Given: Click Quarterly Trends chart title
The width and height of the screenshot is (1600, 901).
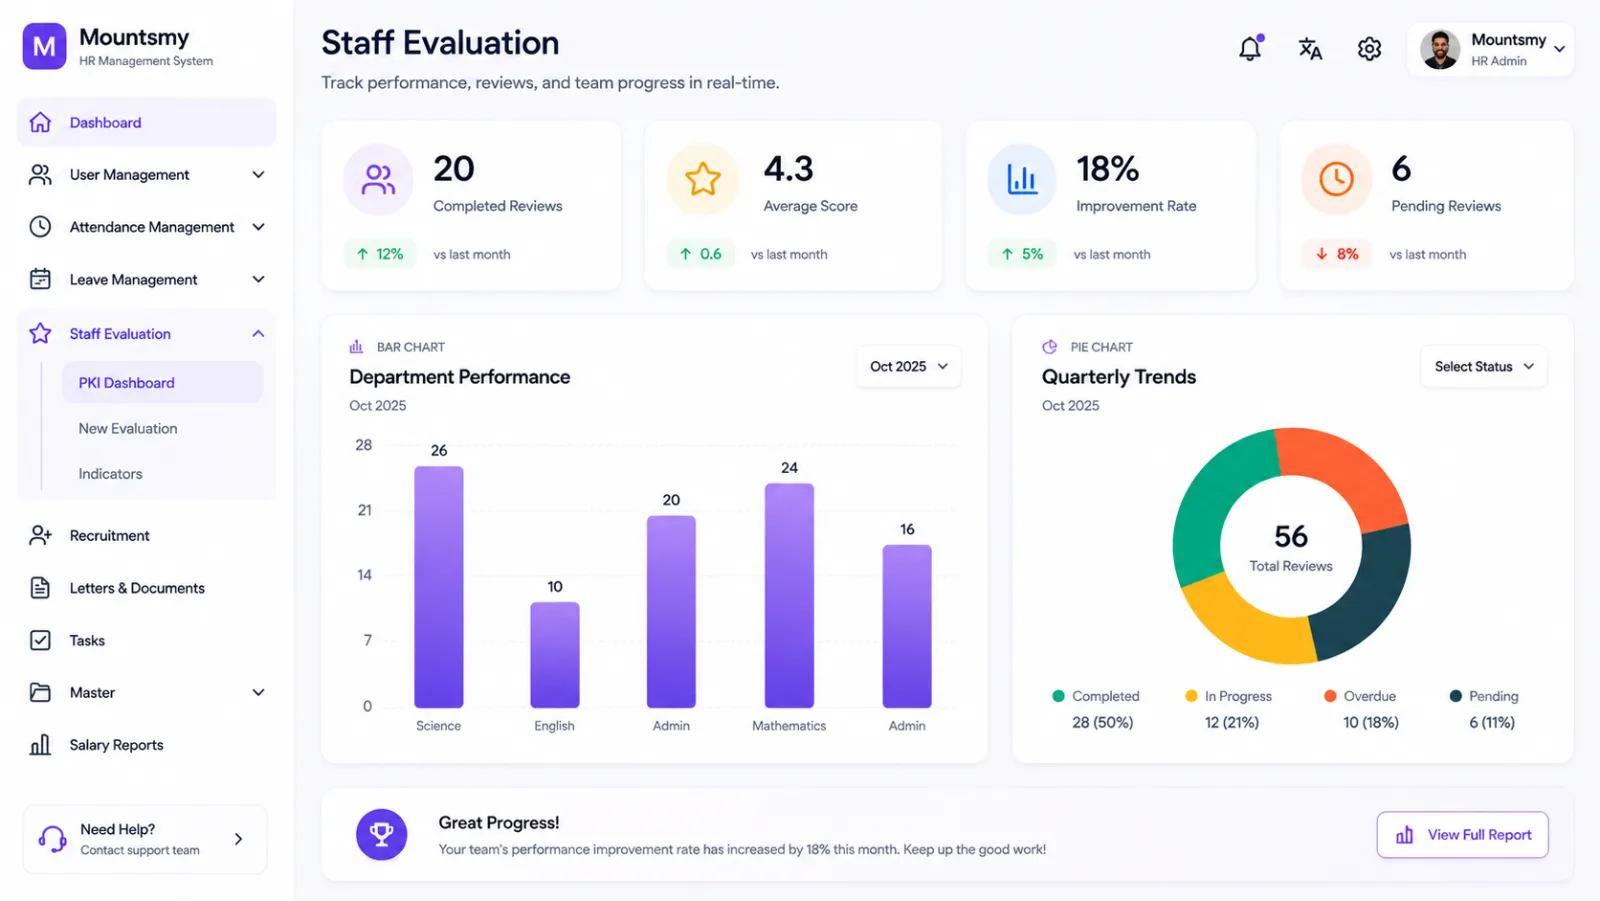Looking at the screenshot, I should point(1119,377).
